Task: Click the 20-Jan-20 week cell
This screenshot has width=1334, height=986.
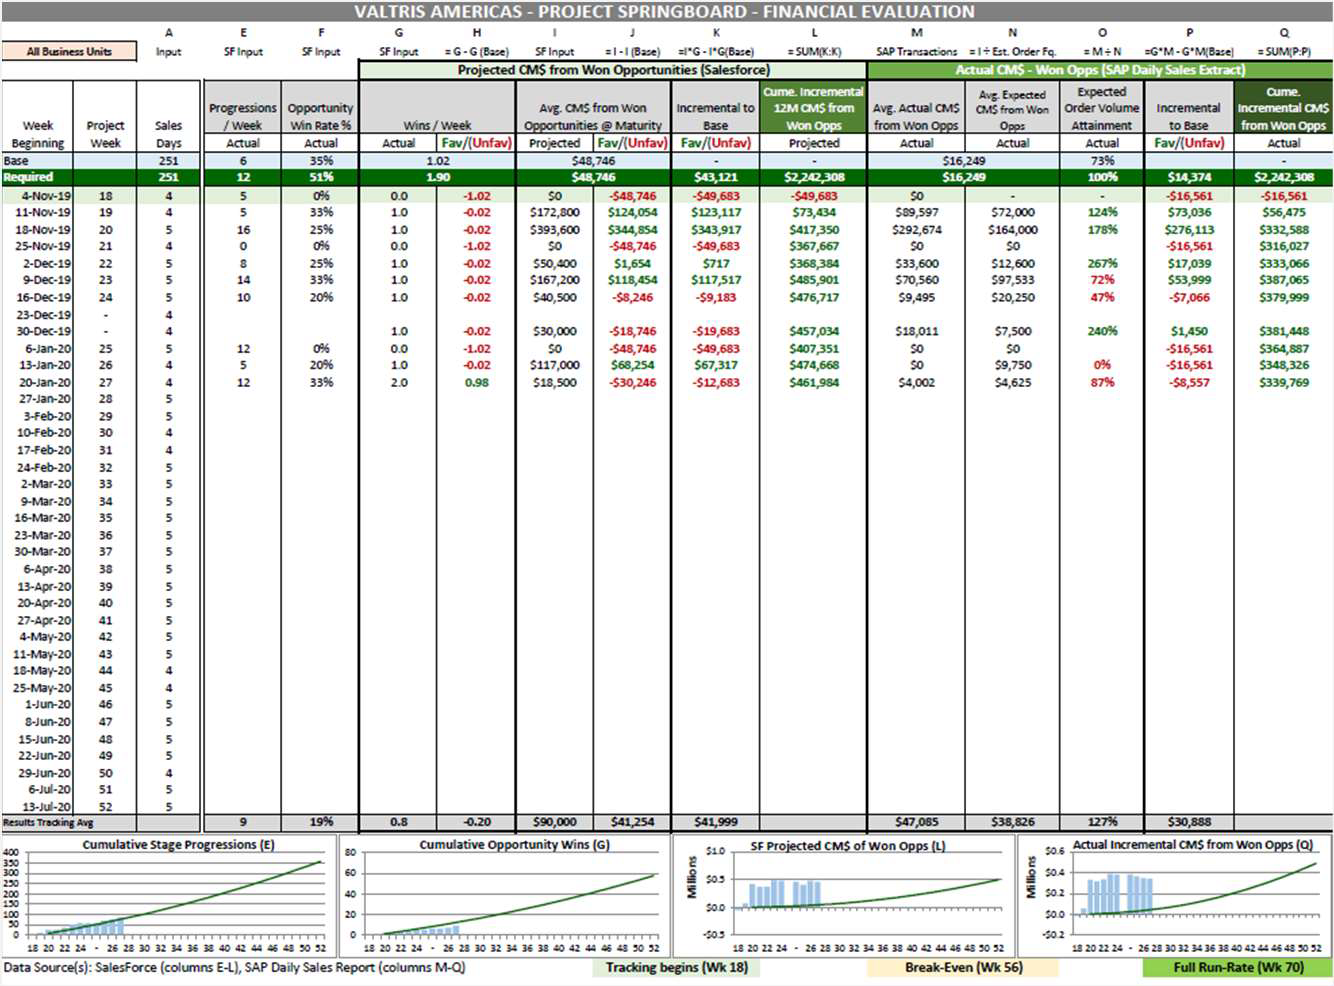Action: (x=38, y=382)
